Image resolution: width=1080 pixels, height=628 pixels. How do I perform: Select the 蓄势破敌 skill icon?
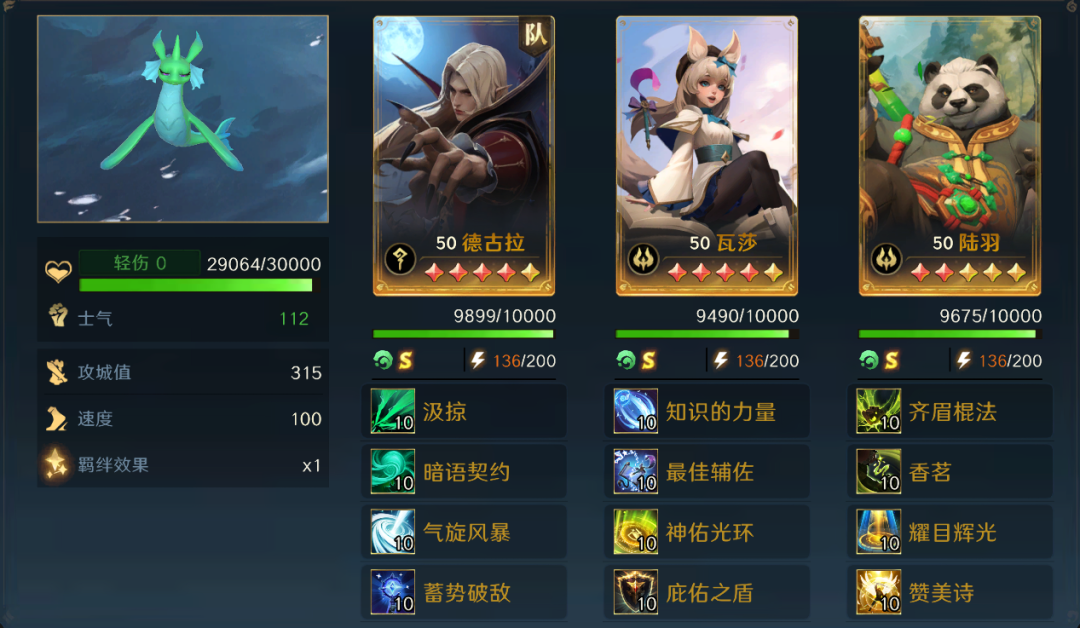click(393, 592)
